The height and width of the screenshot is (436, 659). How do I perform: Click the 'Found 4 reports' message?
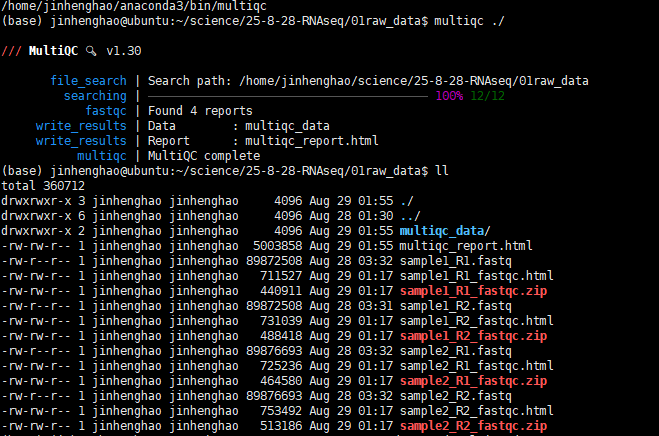pyautogui.click(x=200, y=111)
